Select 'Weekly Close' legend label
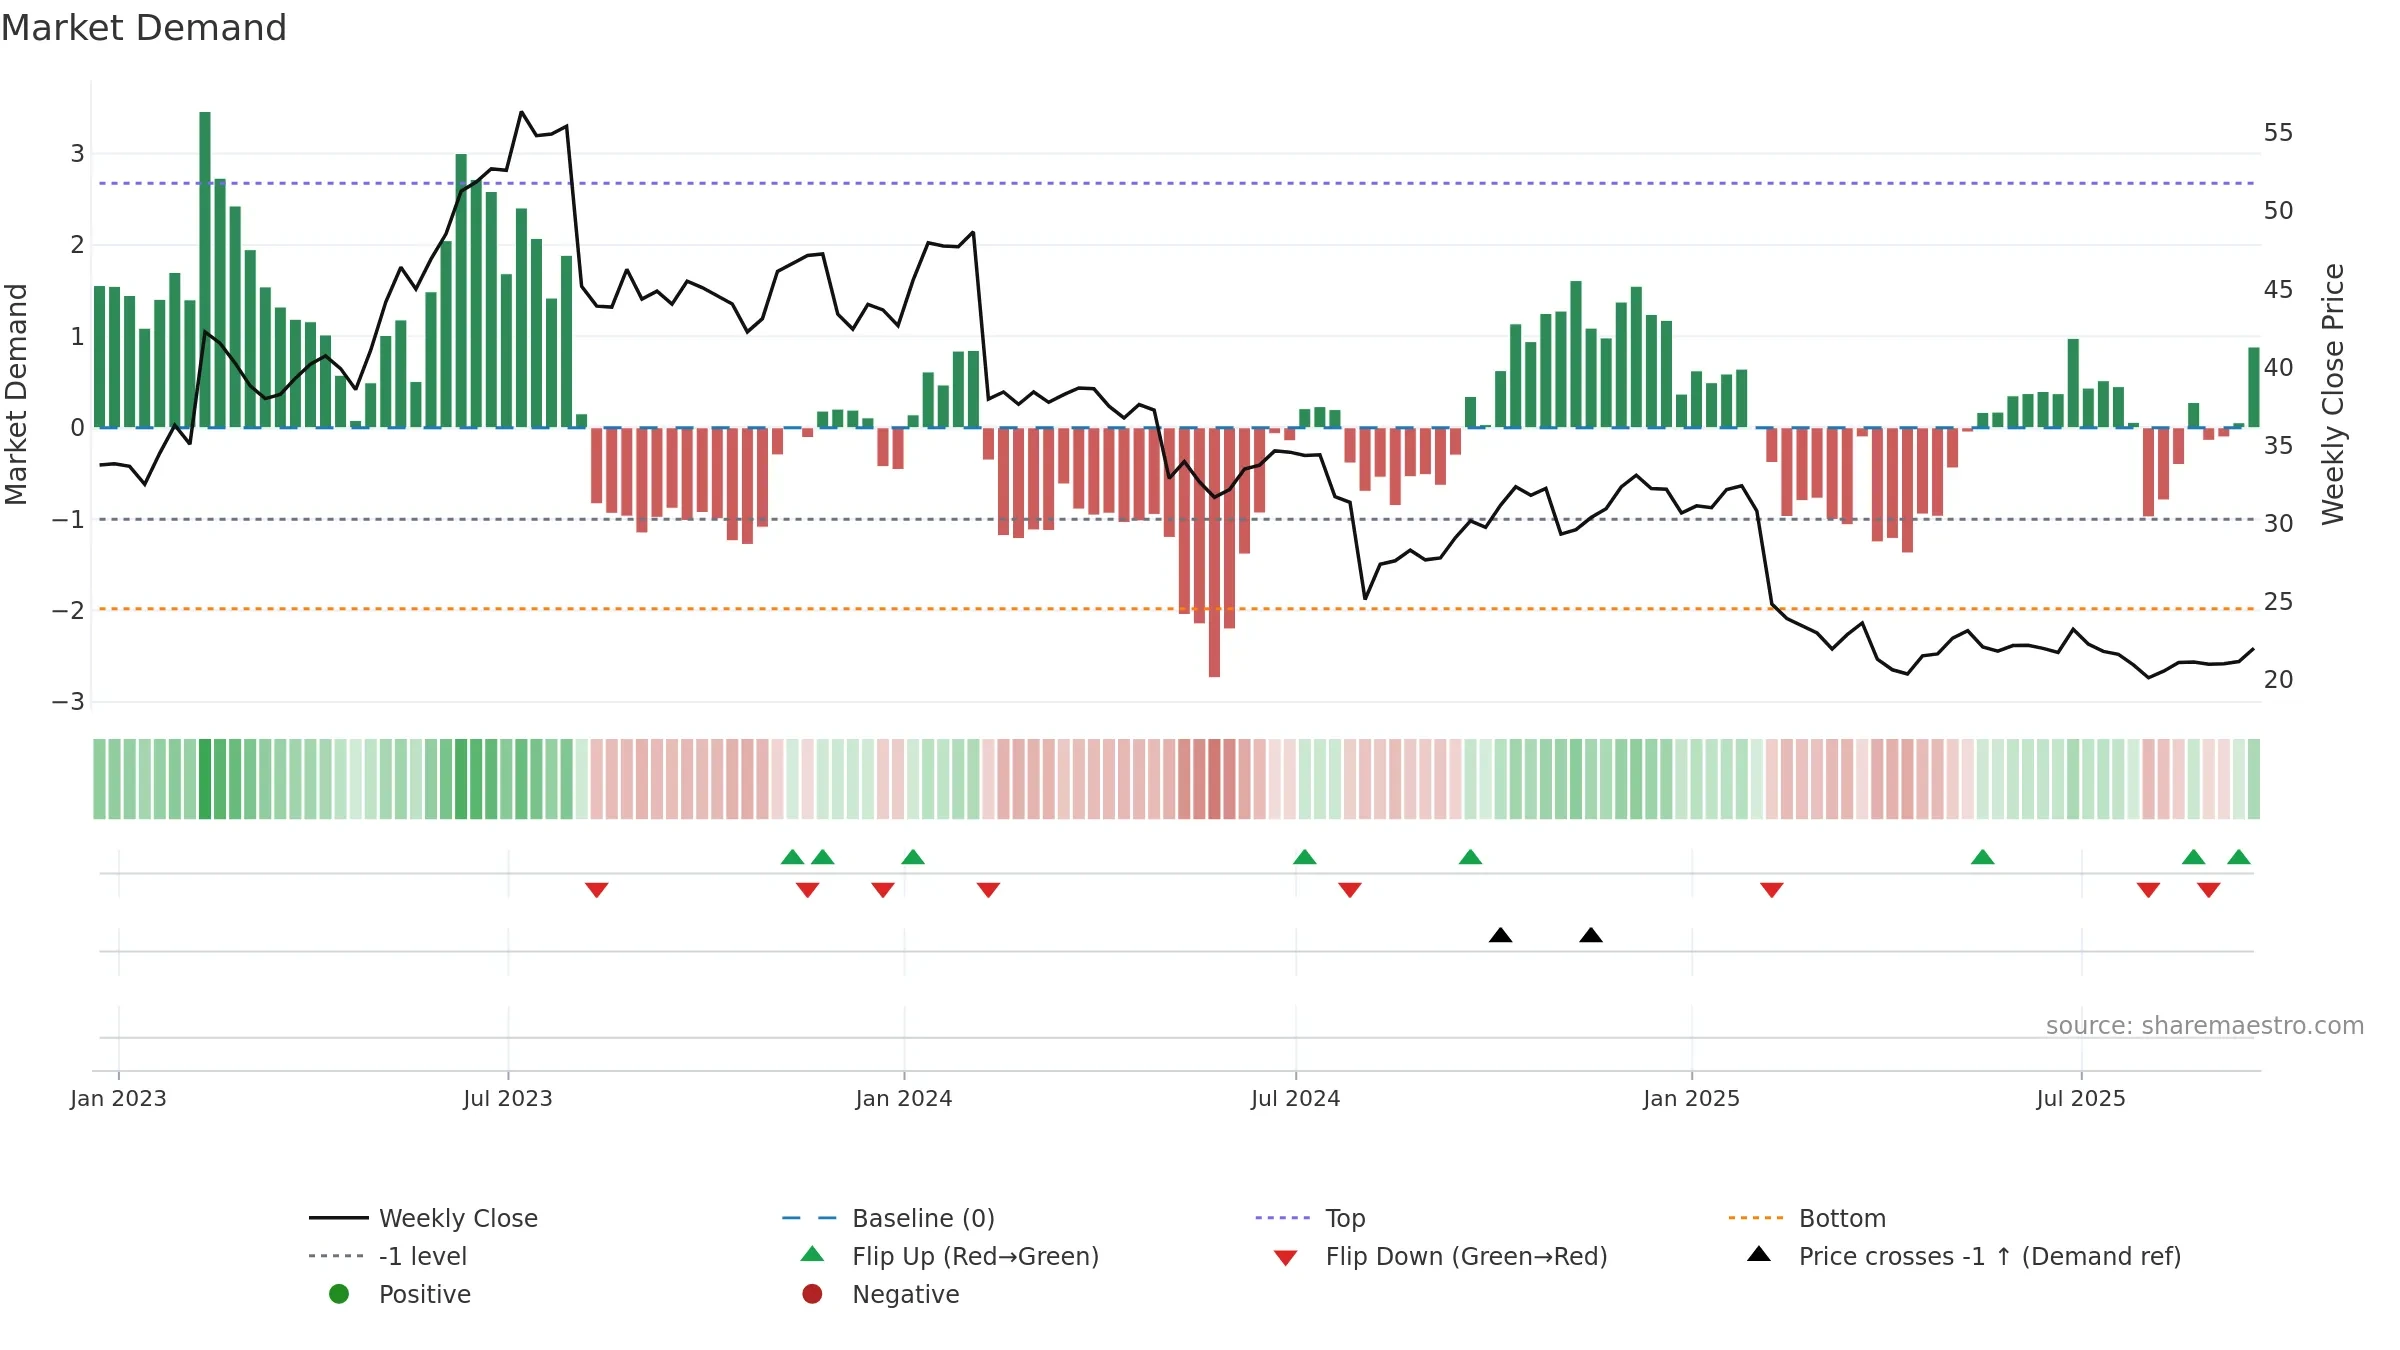Screen dimensions: 2400x1350 pyautogui.click(x=458, y=1218)
